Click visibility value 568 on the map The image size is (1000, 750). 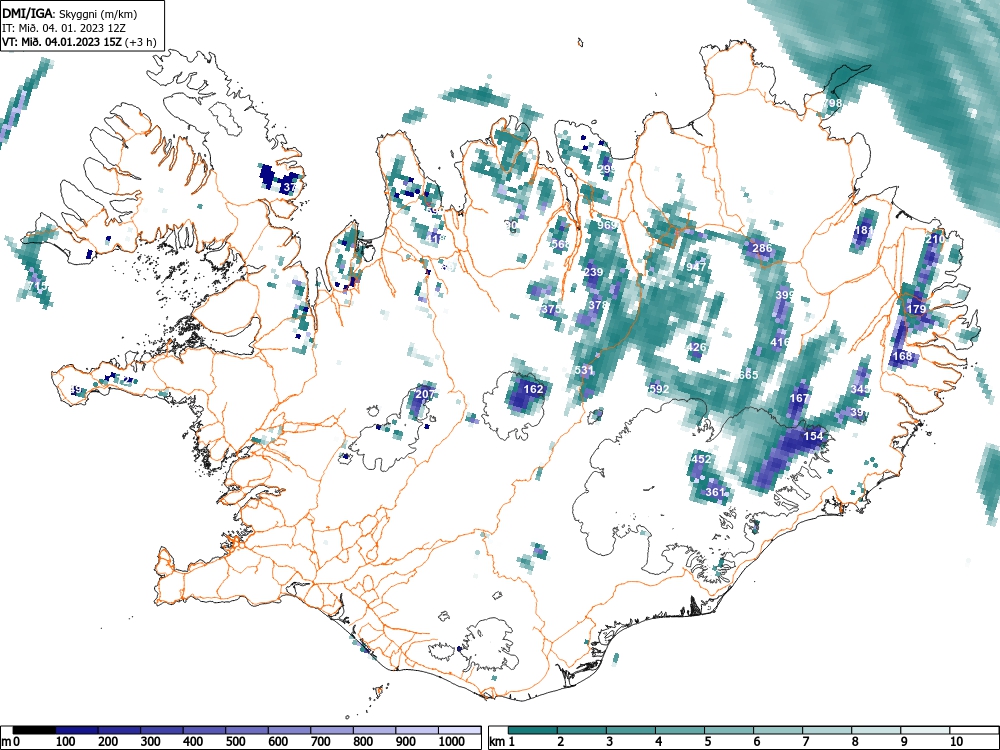pos(561,244)
